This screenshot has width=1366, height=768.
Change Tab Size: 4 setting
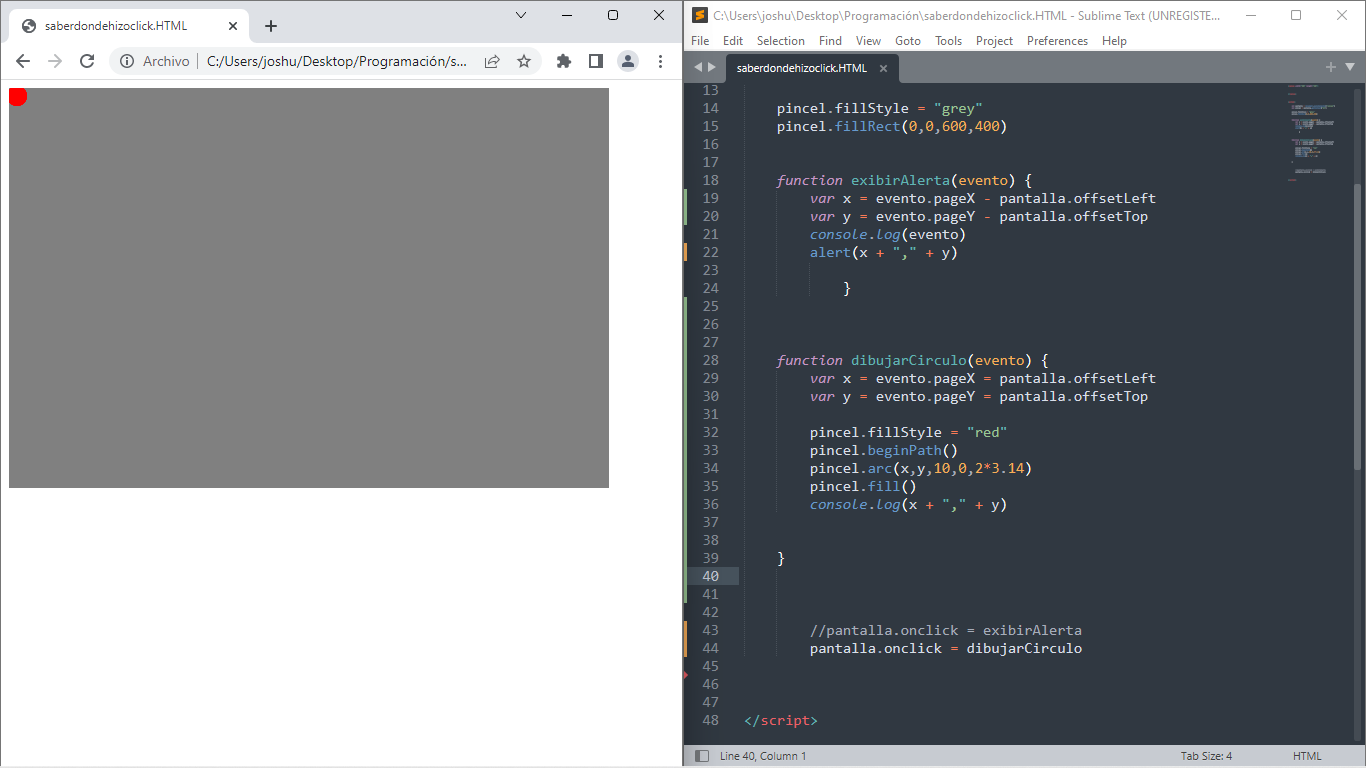point(1206,756)
